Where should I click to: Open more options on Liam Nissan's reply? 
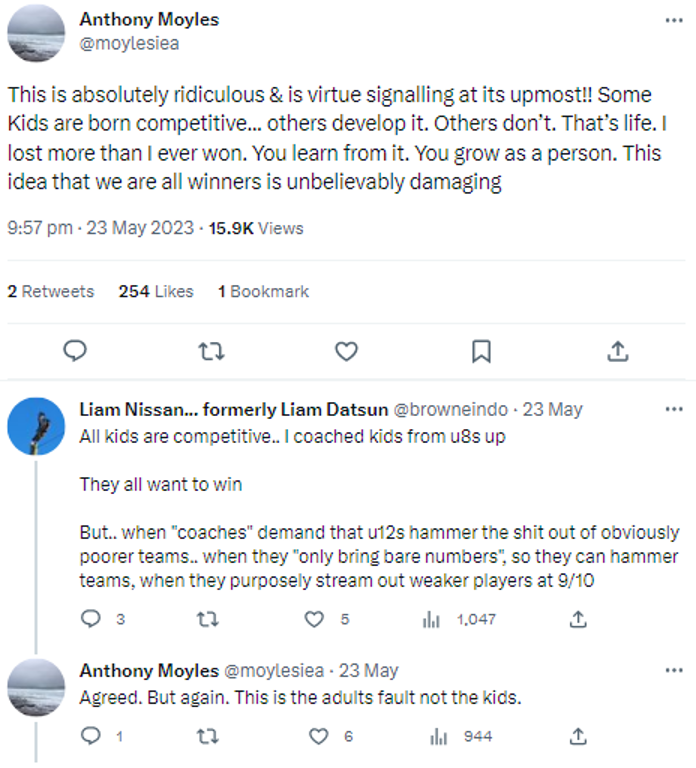pos(674,409)
